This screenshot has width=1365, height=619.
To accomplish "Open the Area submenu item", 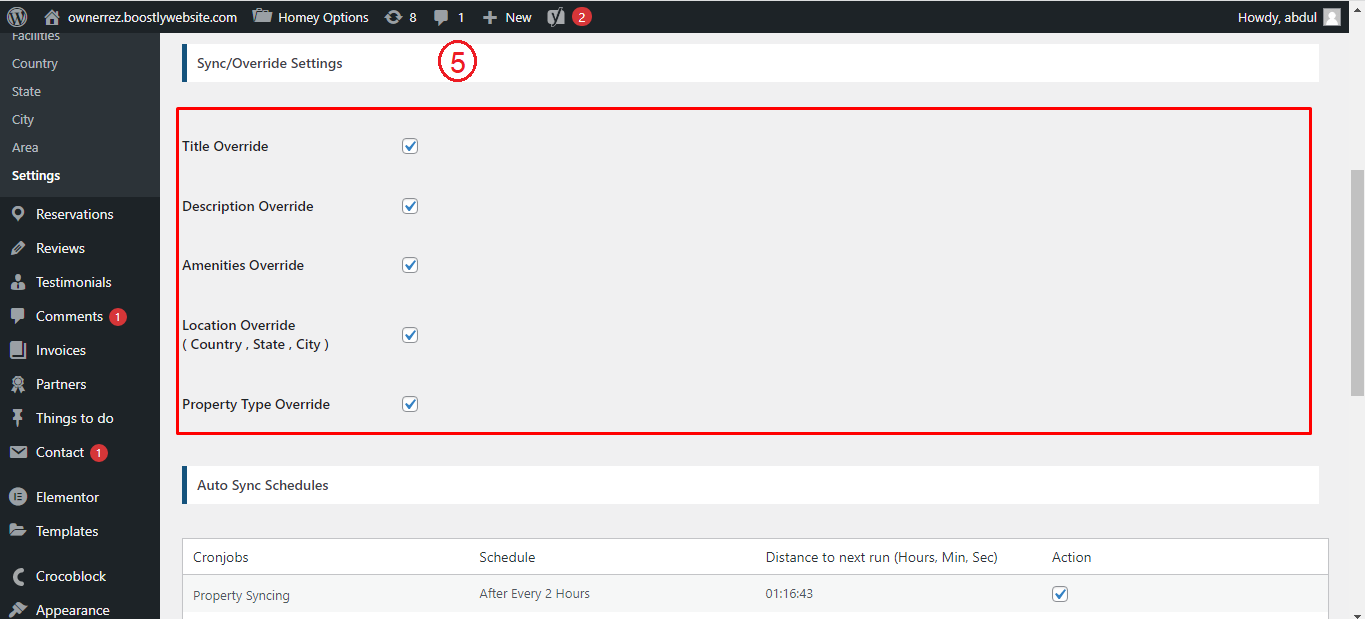I will click(x=25, y=147).
